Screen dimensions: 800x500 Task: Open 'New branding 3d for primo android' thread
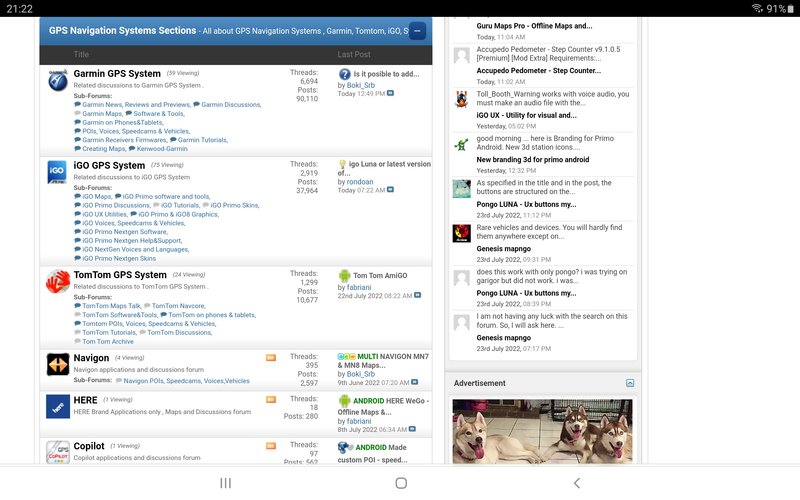tap(533, 160)
